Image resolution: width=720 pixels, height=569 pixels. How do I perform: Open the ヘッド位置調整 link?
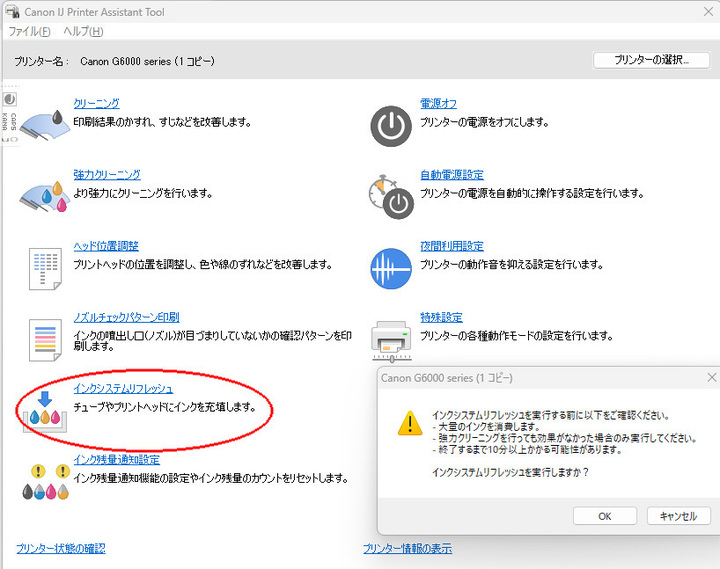[106, 246]
